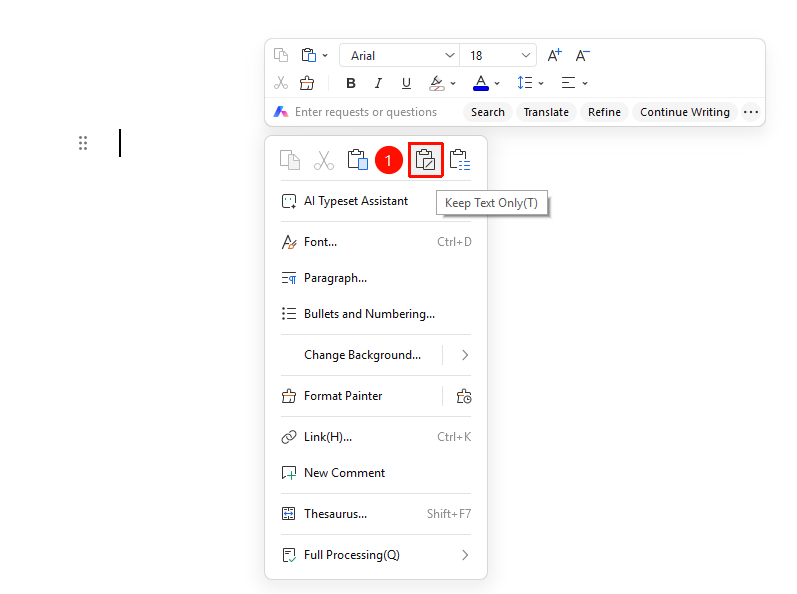Viewport: 797px width, 594px height.
Task: Open the Paragraph... menu entry
Action: pos(376,278)
